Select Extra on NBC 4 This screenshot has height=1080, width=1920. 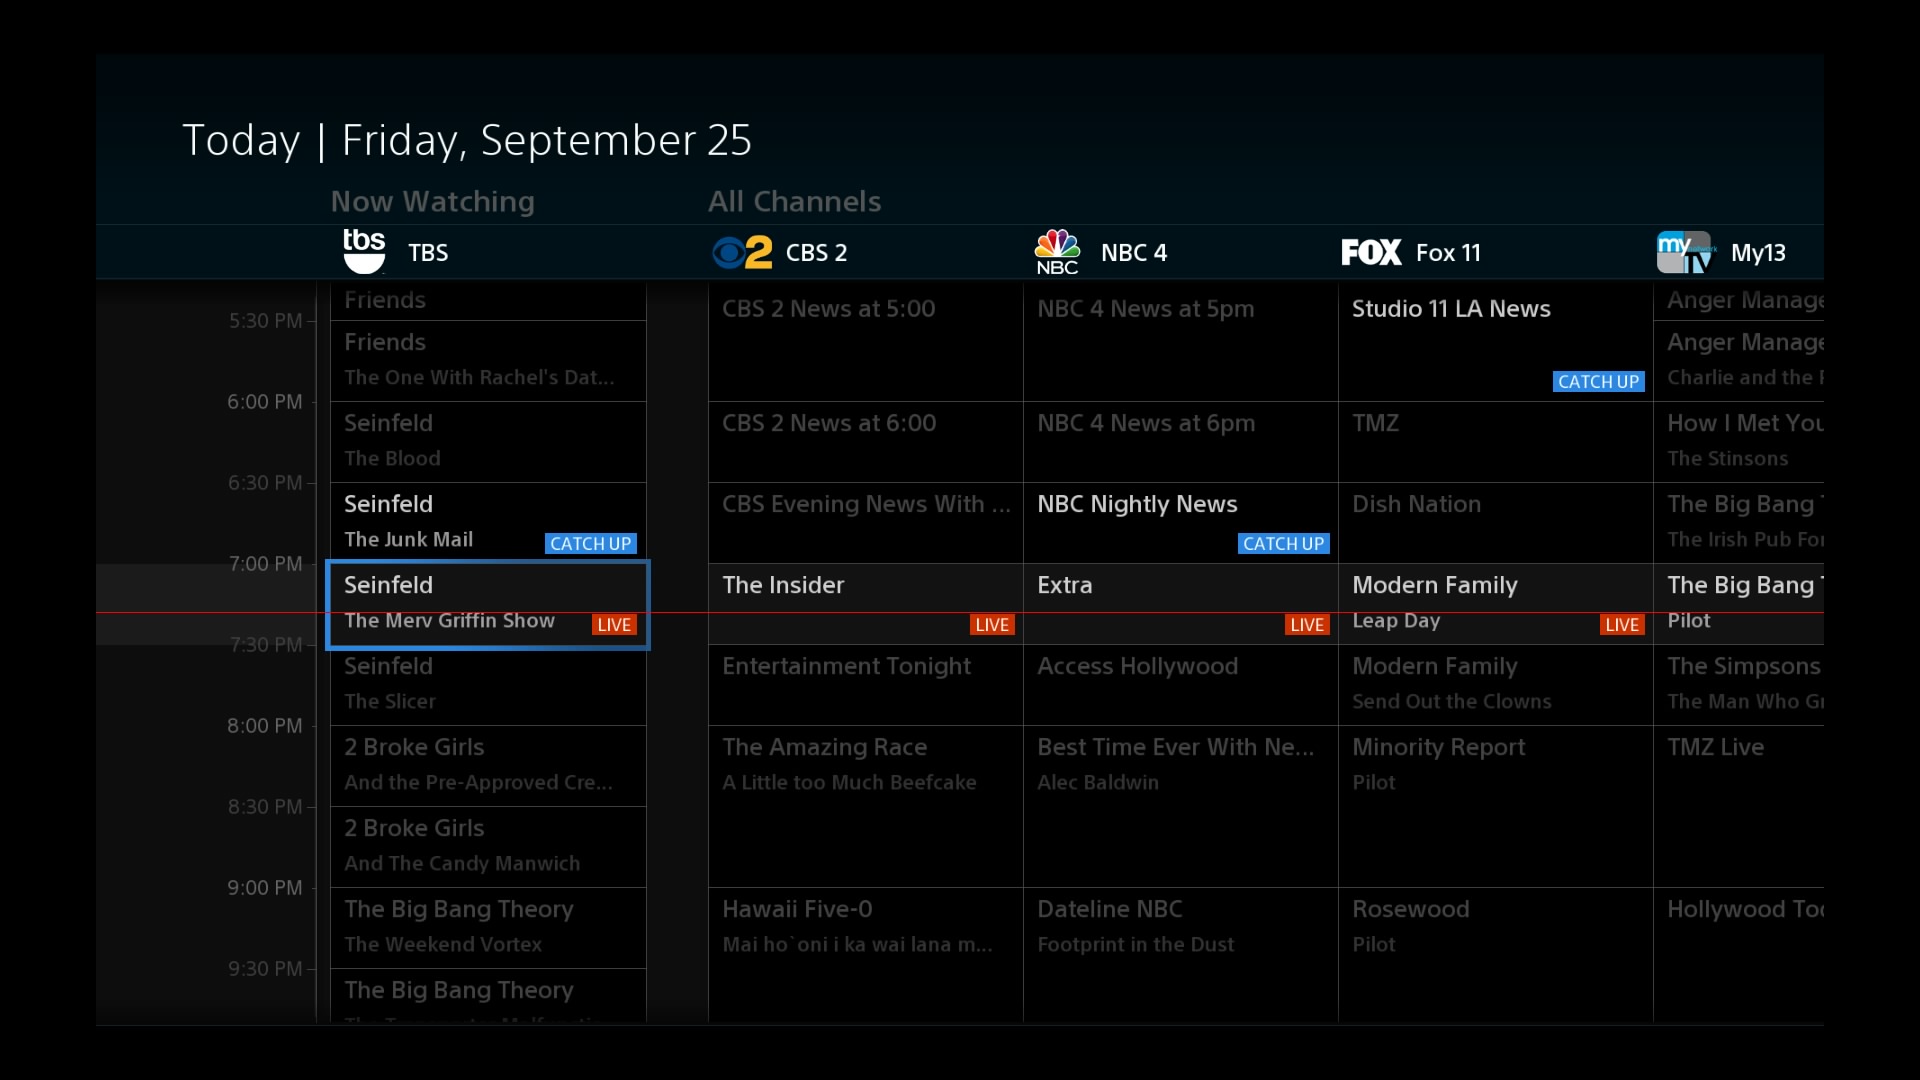(x=1180, y=604)
